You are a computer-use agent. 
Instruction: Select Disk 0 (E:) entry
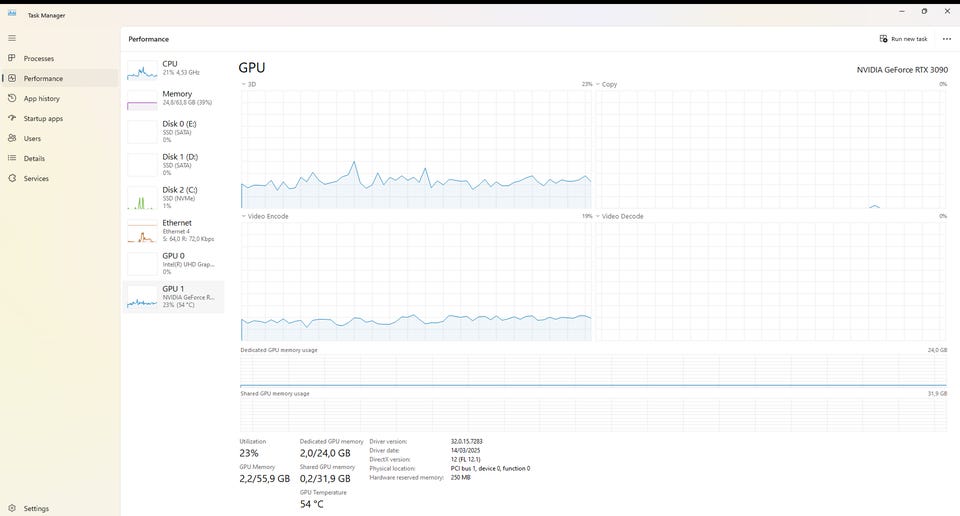pyautogui.click(x=174, y=132)
